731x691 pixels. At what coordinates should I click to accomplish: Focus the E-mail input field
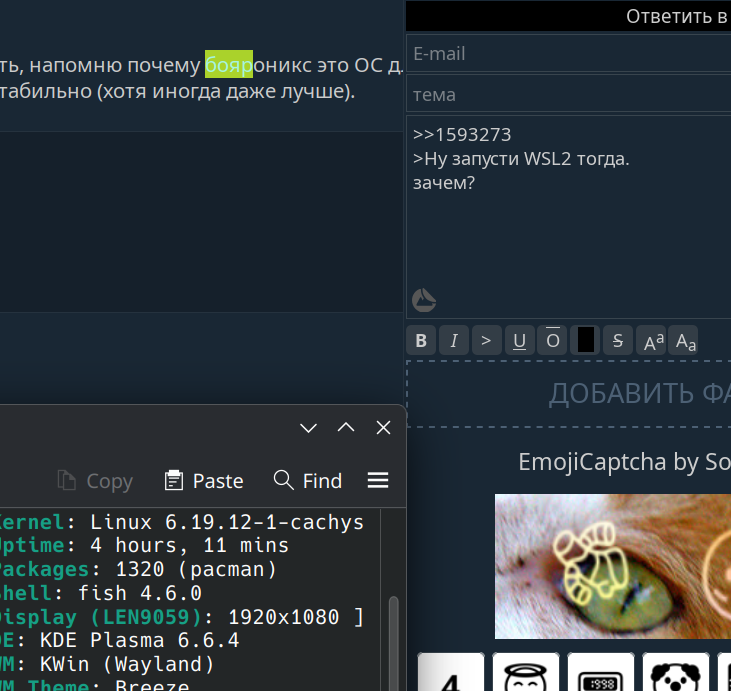click(x=569, y=54)
